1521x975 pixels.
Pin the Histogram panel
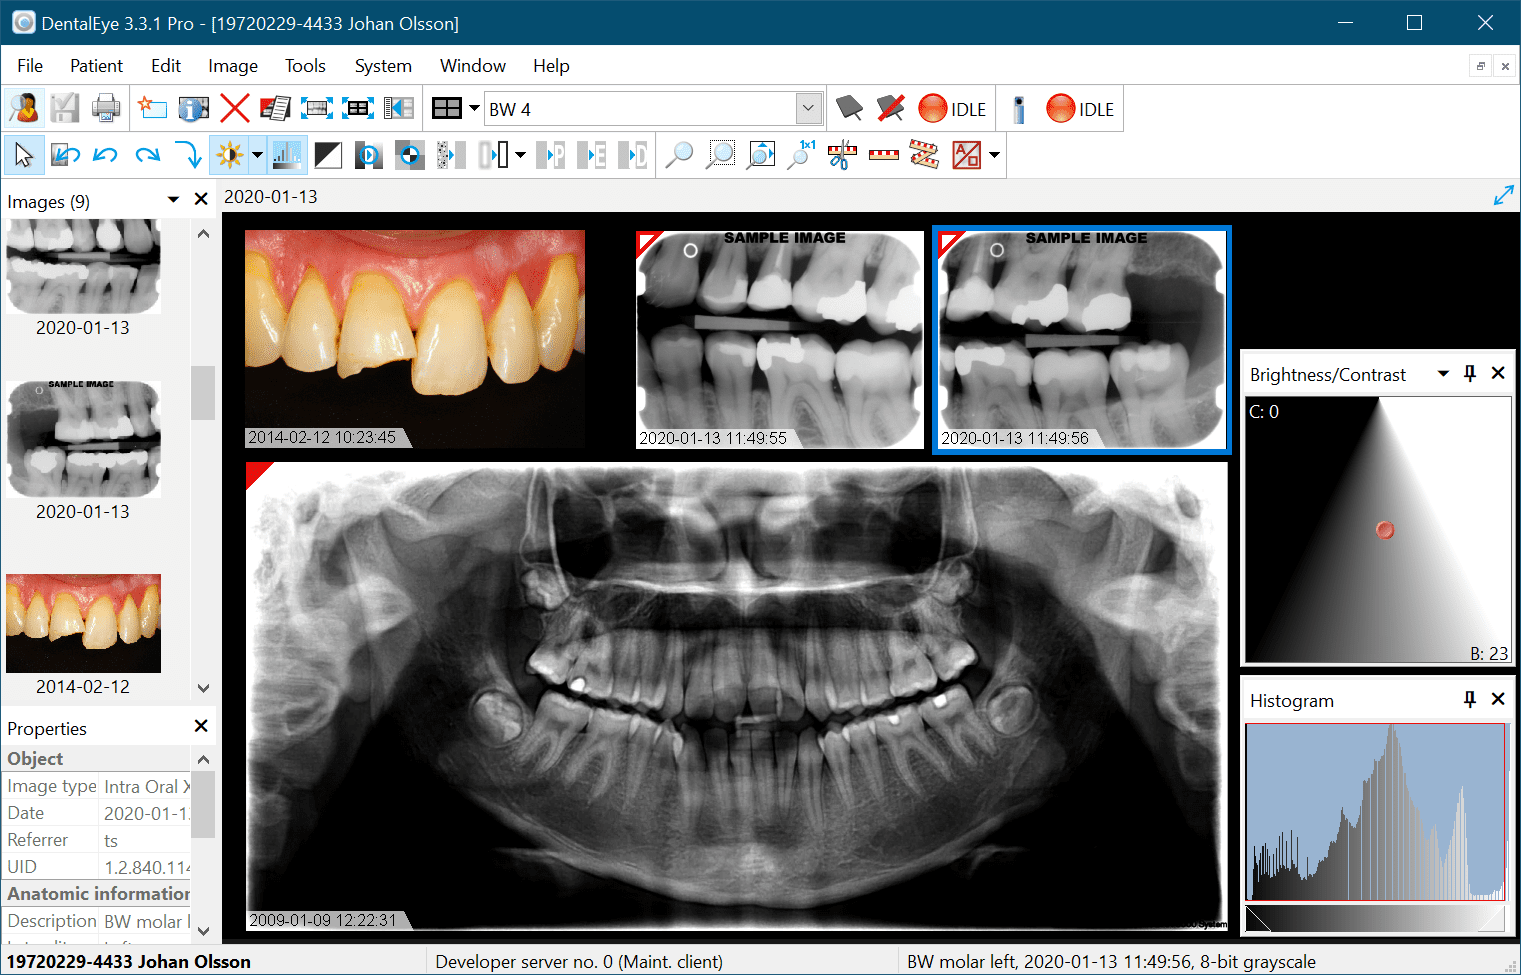1469,699
